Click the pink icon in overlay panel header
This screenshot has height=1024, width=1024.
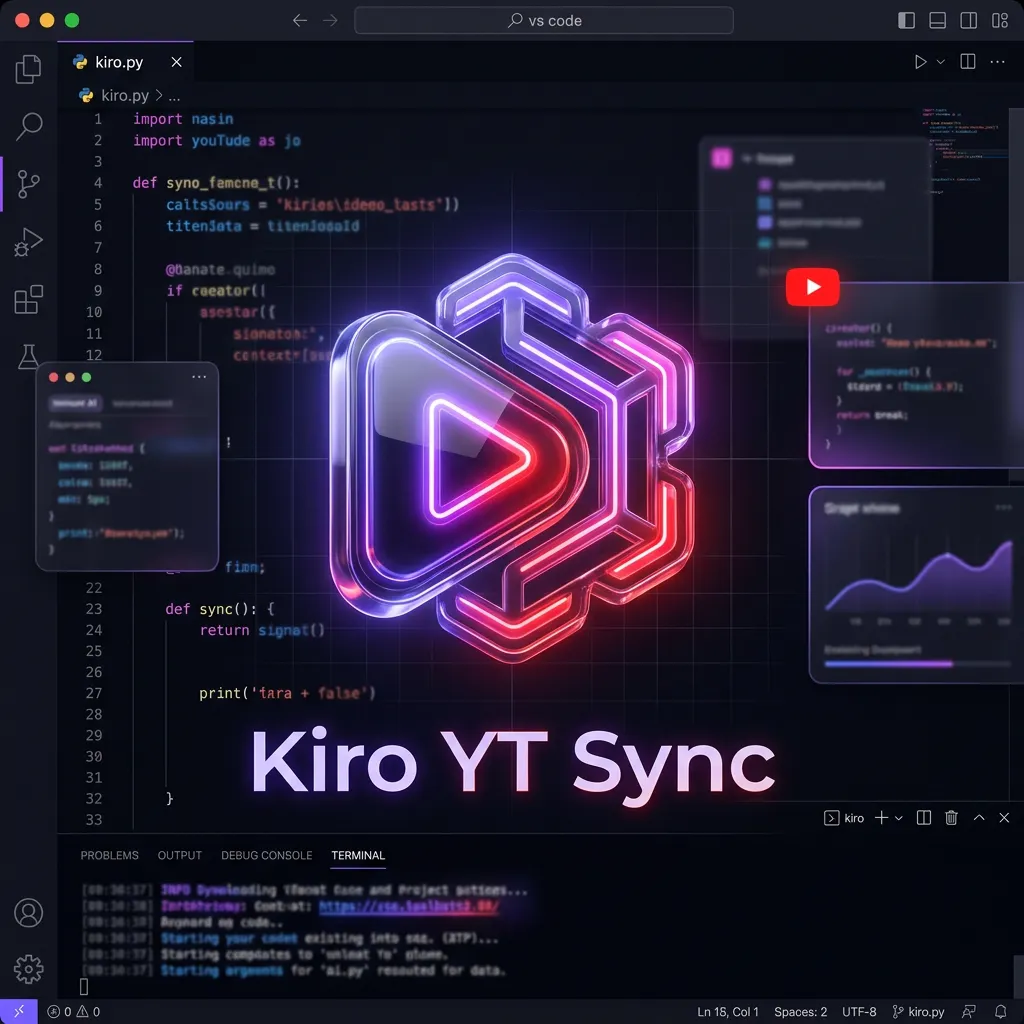click(722, 158)
